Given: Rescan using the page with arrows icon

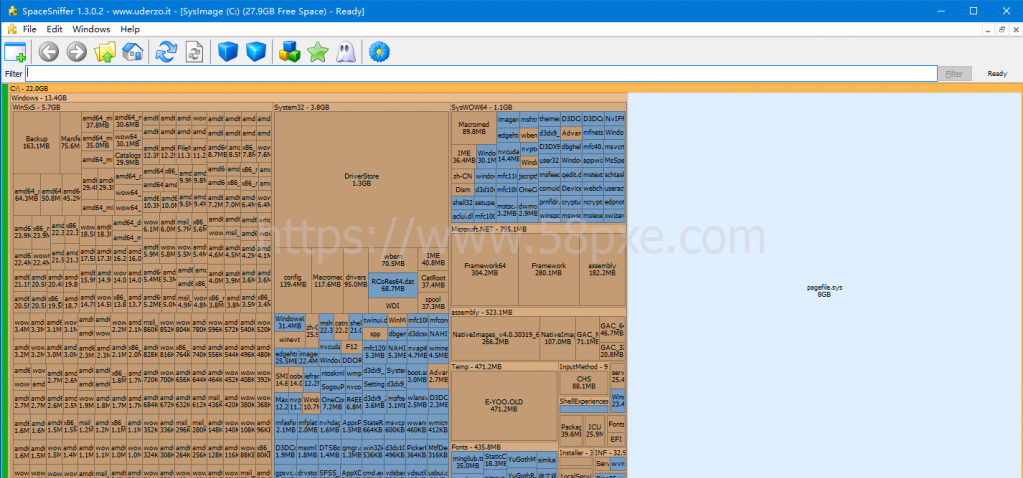Looking at the screenshot, I should pos(194,52).
